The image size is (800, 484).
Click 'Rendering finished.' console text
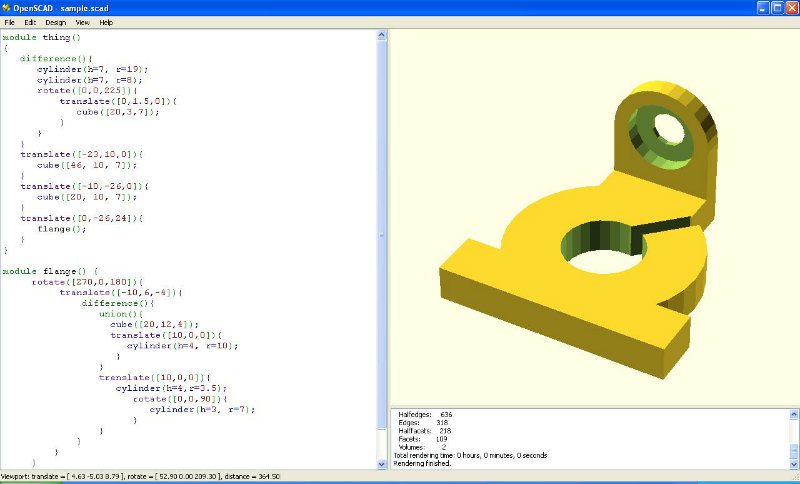(421, 464)
